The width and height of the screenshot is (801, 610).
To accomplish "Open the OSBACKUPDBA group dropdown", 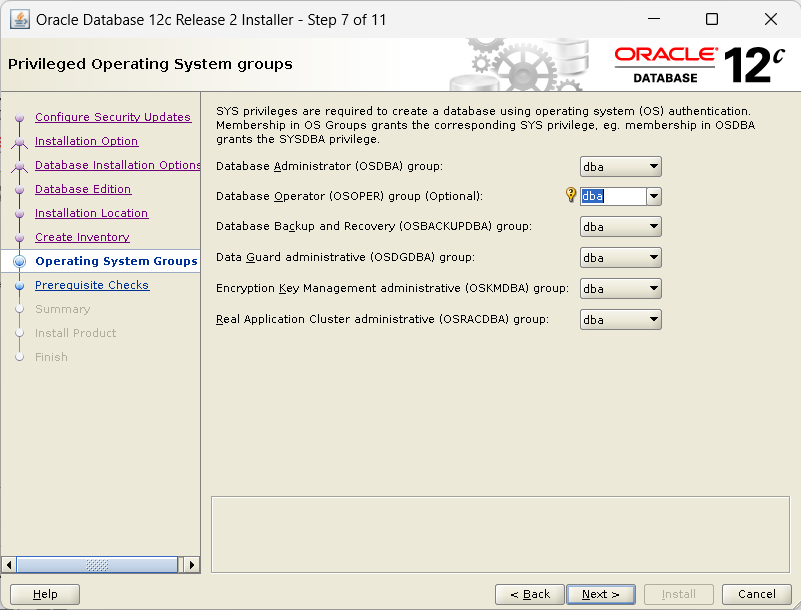I will (621, 227).
